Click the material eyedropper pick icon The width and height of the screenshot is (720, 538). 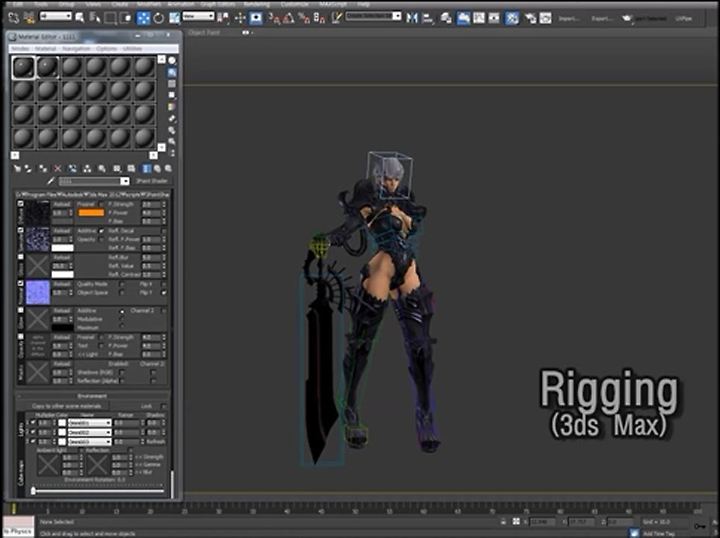click(x=51, y=181)
